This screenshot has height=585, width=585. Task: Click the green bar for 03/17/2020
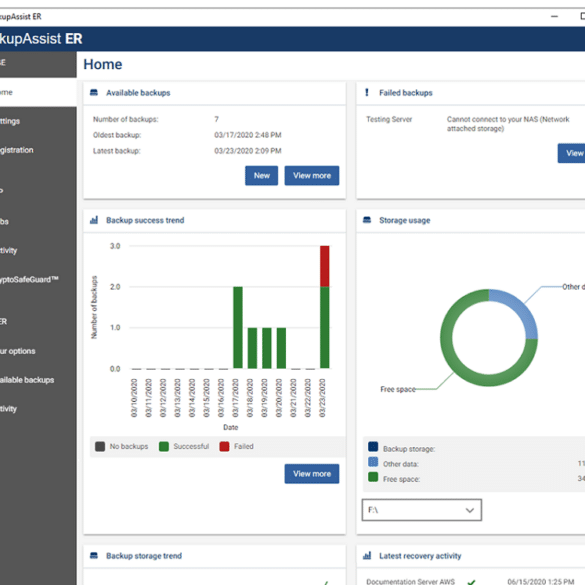(x=238, y=327)
